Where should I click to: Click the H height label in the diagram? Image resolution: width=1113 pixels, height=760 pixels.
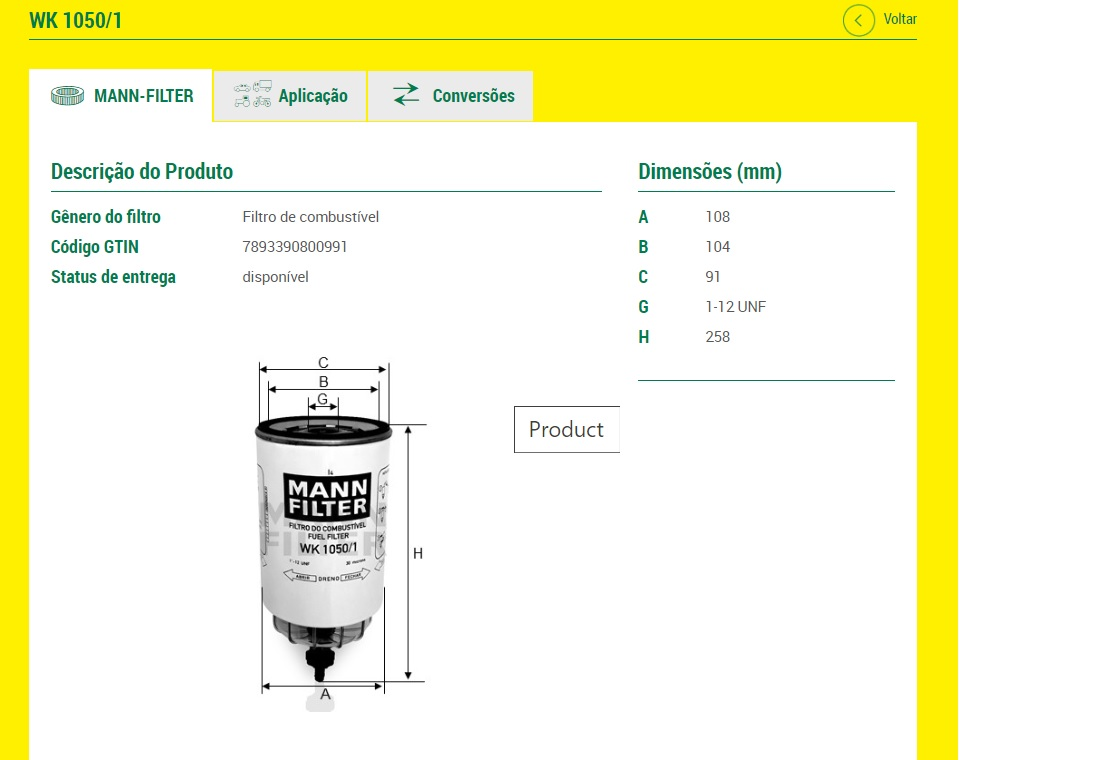418,553
